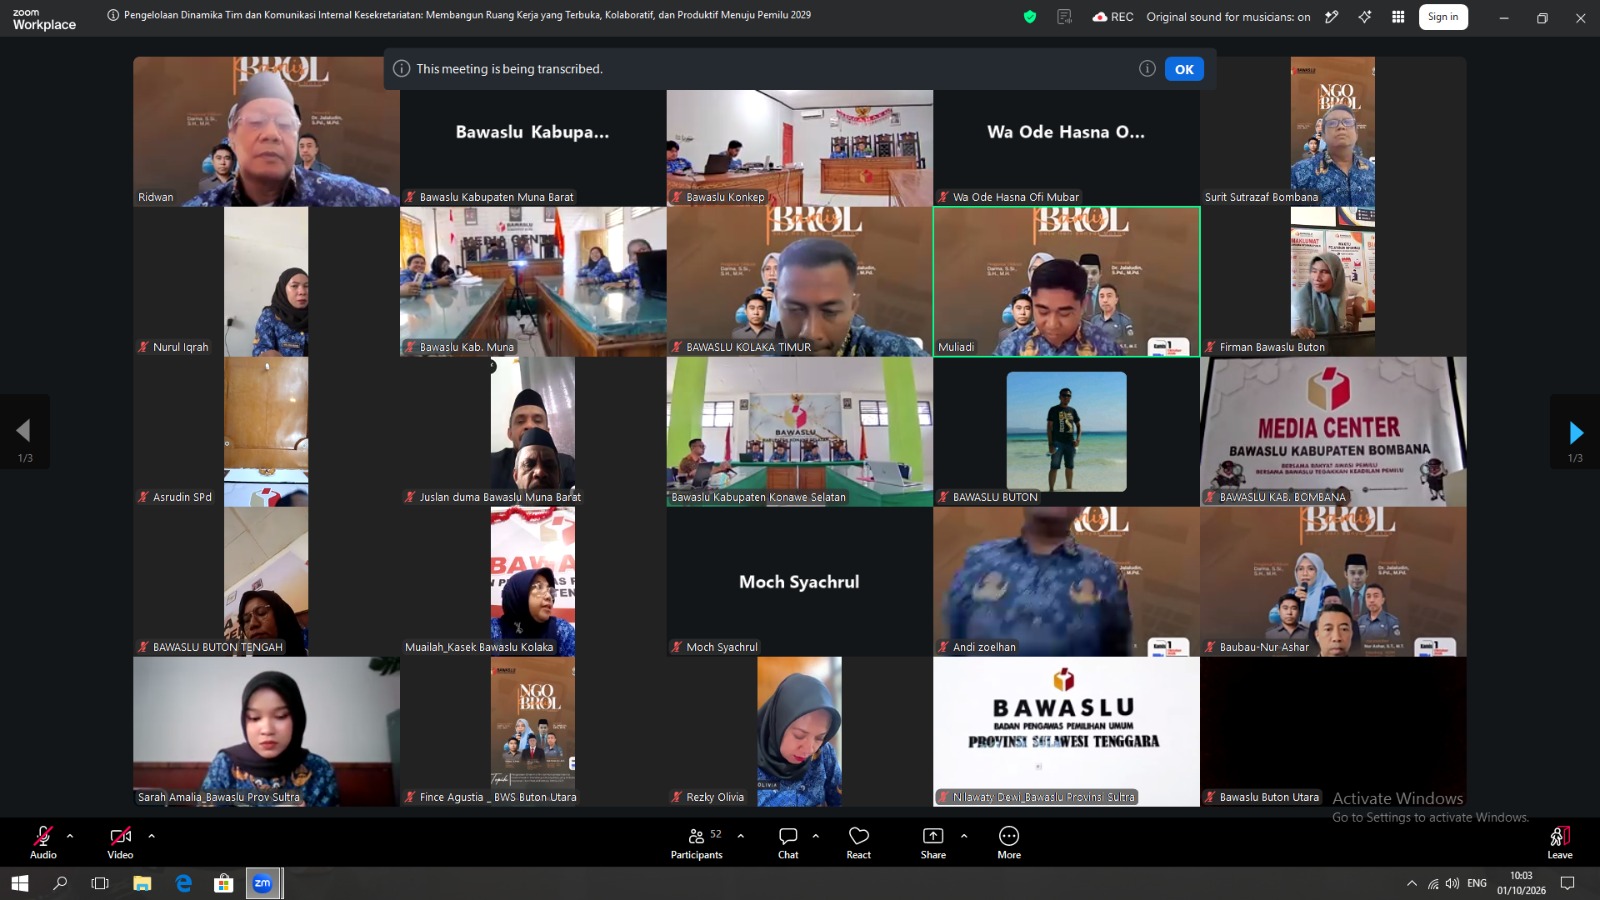Unmute microphone with Audio button

(43, 842)
